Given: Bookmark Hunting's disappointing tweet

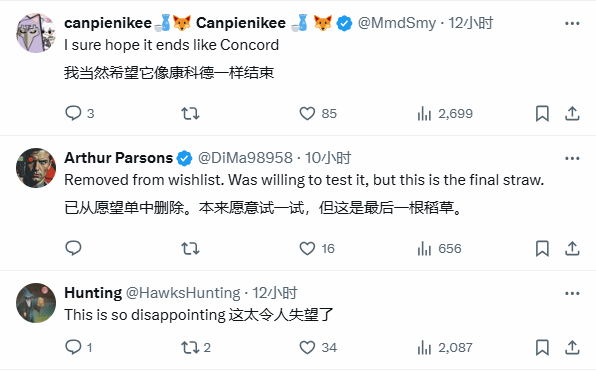Looking at the screenshot, I should tap(542, 347).
